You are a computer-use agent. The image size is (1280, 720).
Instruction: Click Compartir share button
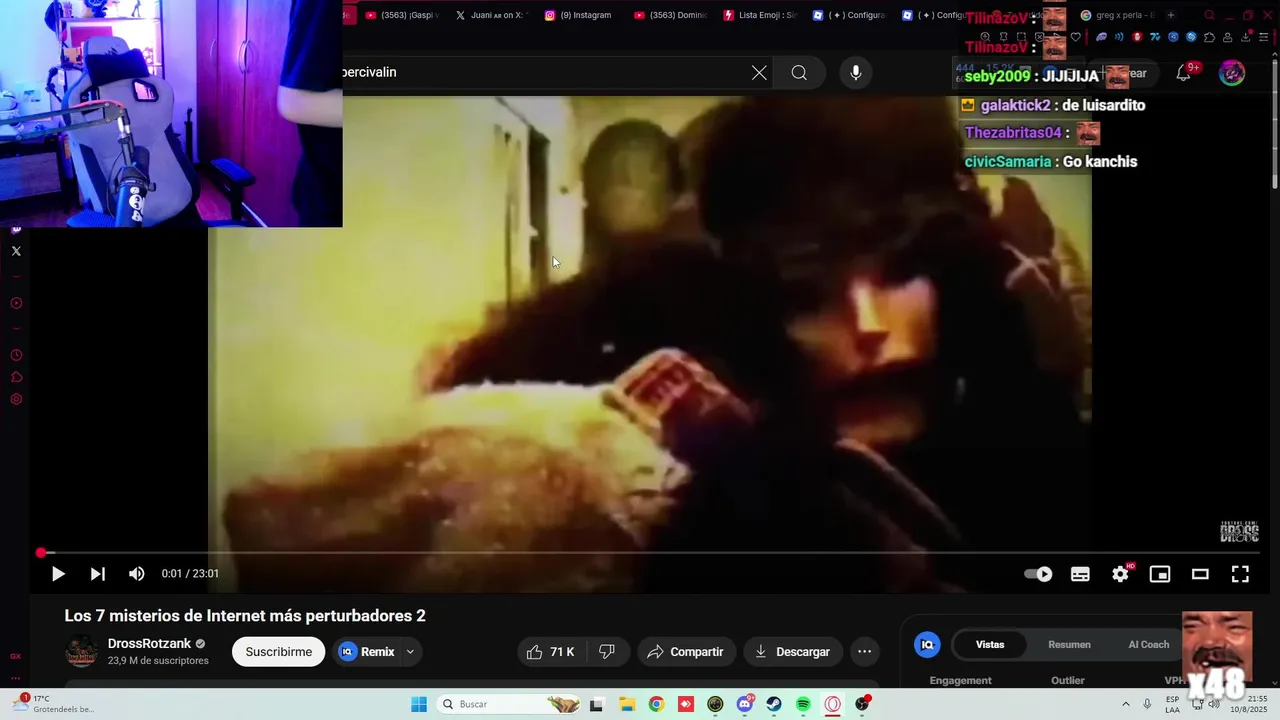(686, 652)
